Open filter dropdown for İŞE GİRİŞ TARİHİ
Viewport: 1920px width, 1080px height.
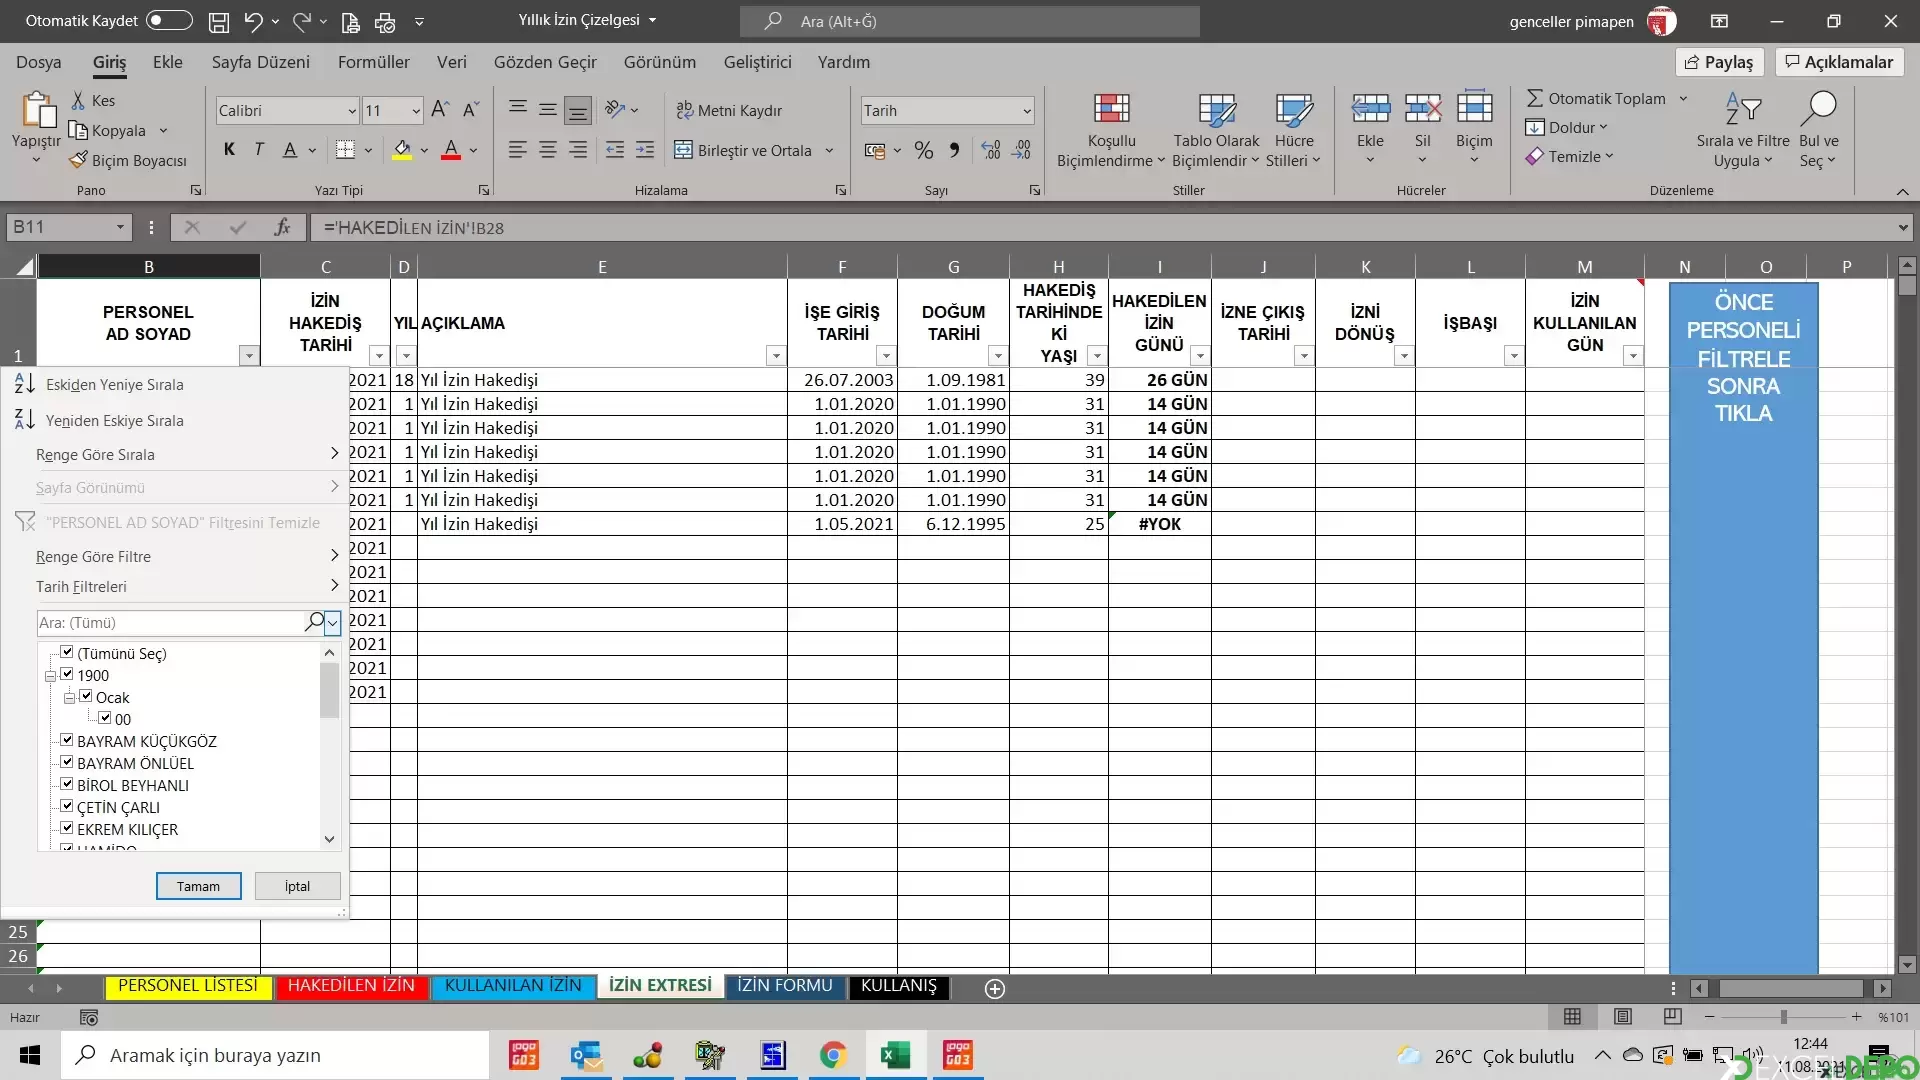(x=886, y=356)
